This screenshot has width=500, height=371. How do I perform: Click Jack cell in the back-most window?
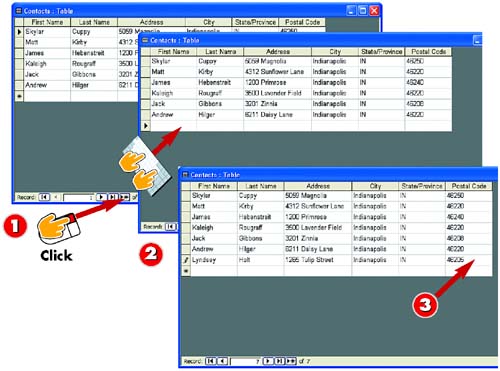pyautogui.click(x=47, y=74)
